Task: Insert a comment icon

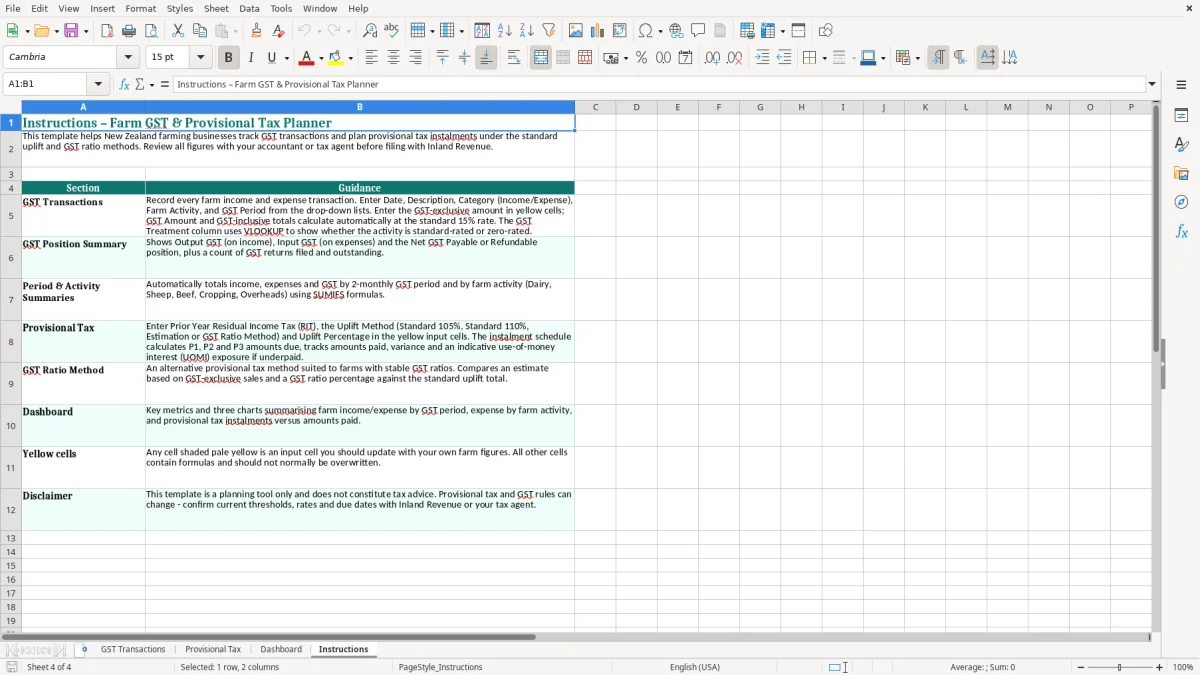Action: tap(698, 31)
